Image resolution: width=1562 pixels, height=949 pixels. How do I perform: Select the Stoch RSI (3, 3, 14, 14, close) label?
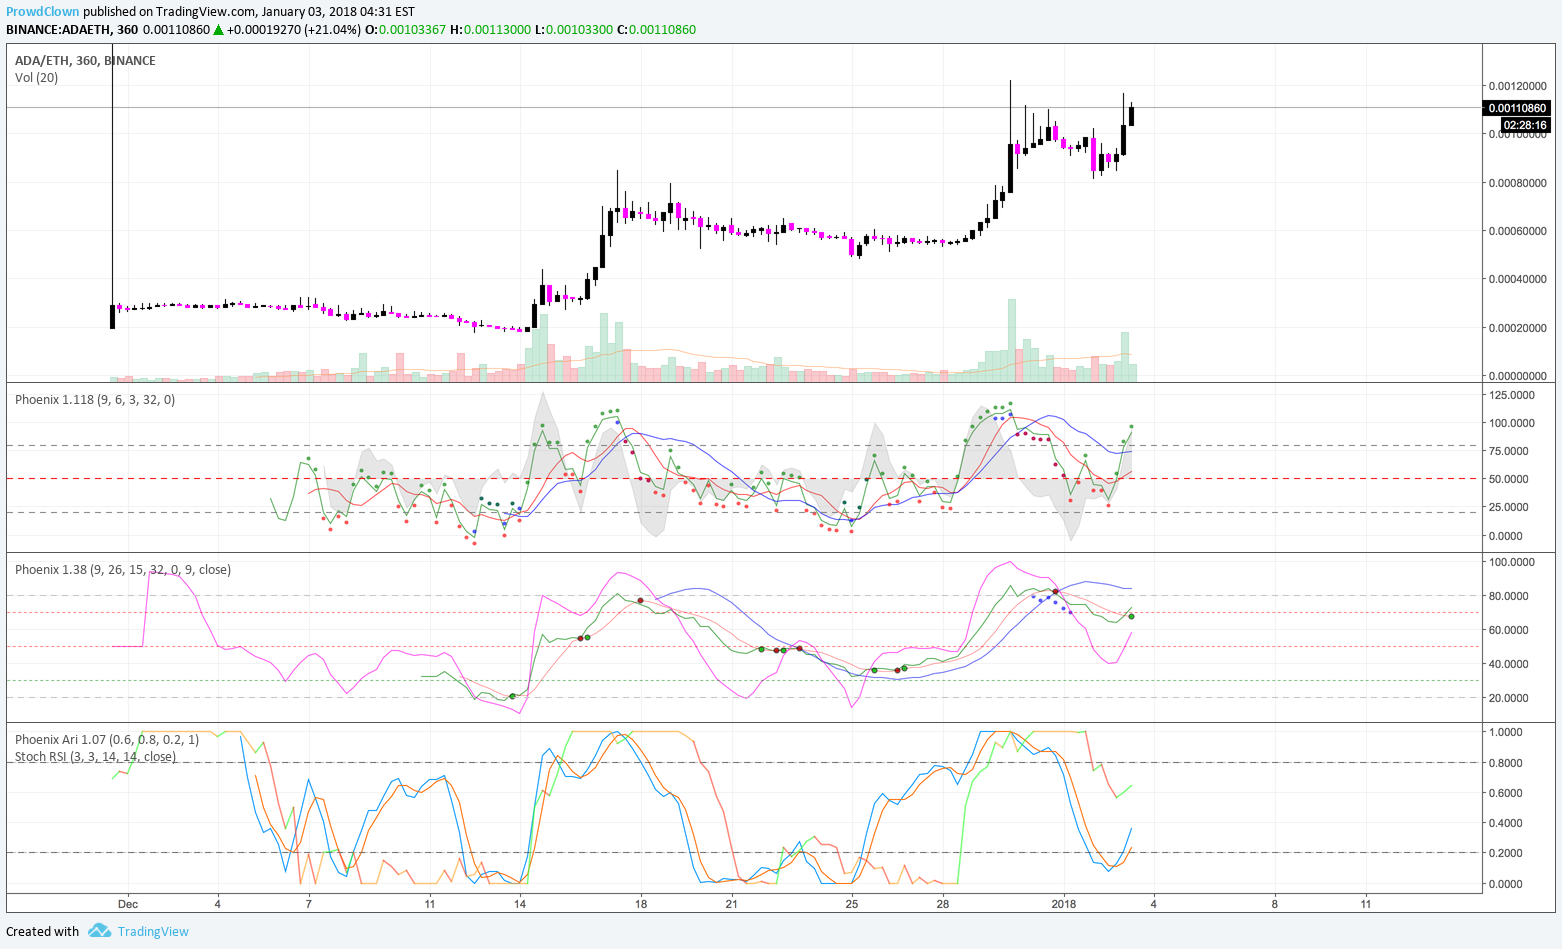(x=95, y=756)
